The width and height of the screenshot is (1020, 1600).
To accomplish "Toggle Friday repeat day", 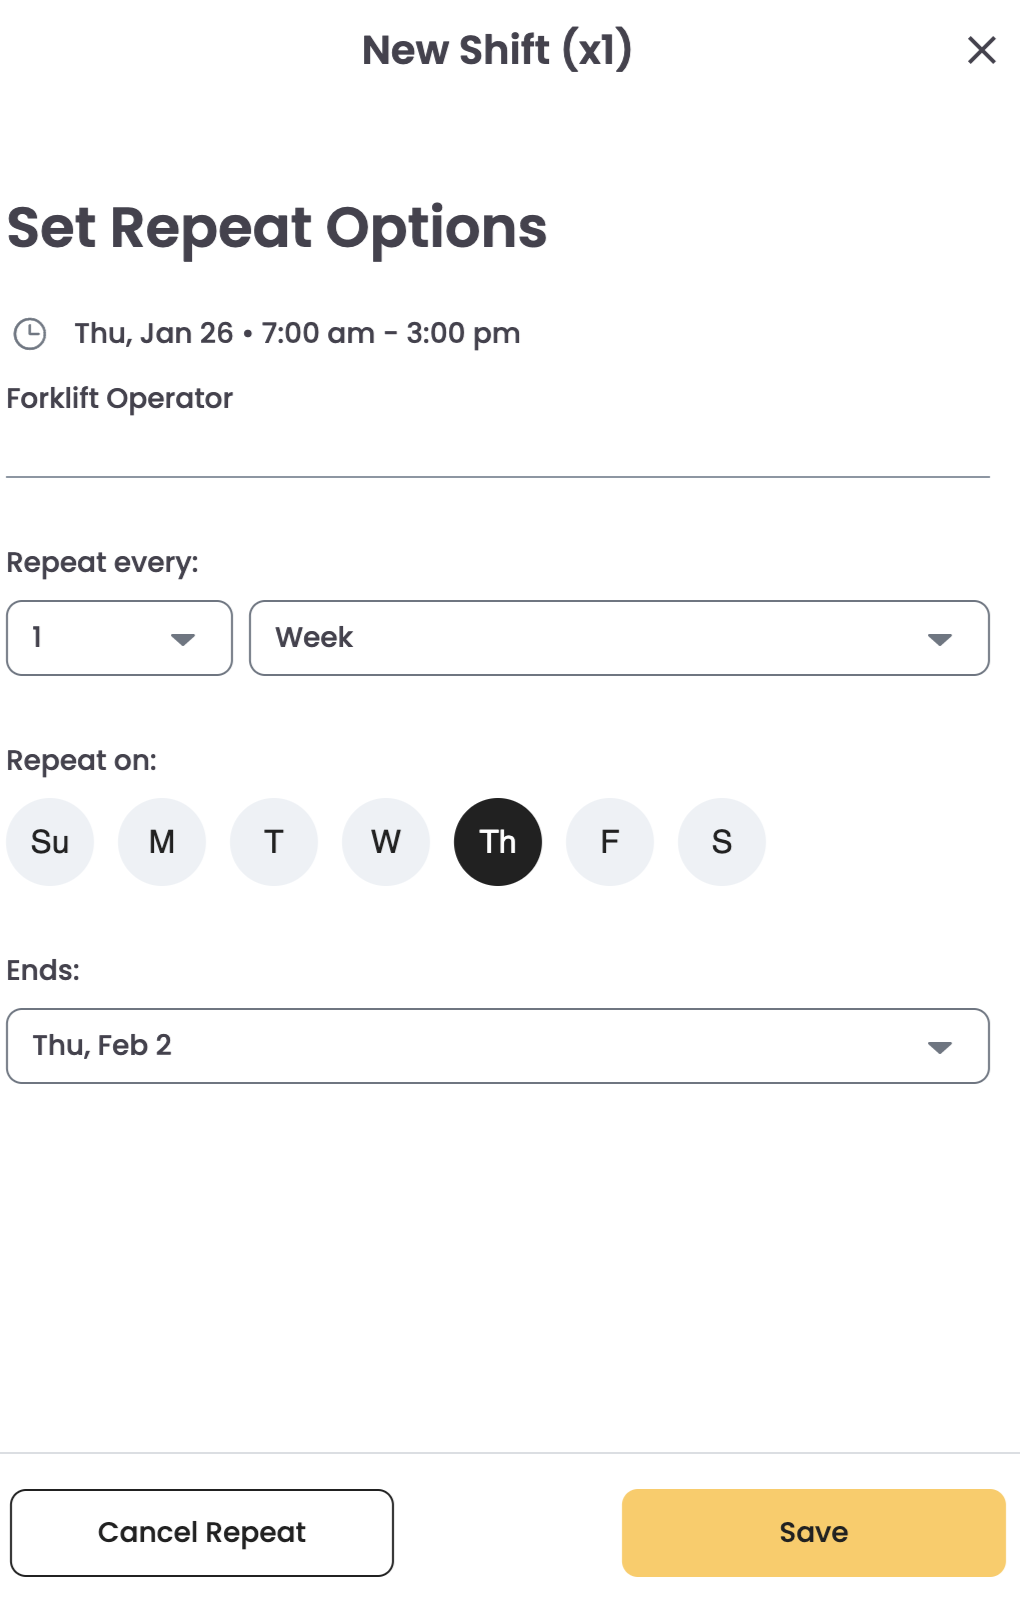I will point(610,842).
